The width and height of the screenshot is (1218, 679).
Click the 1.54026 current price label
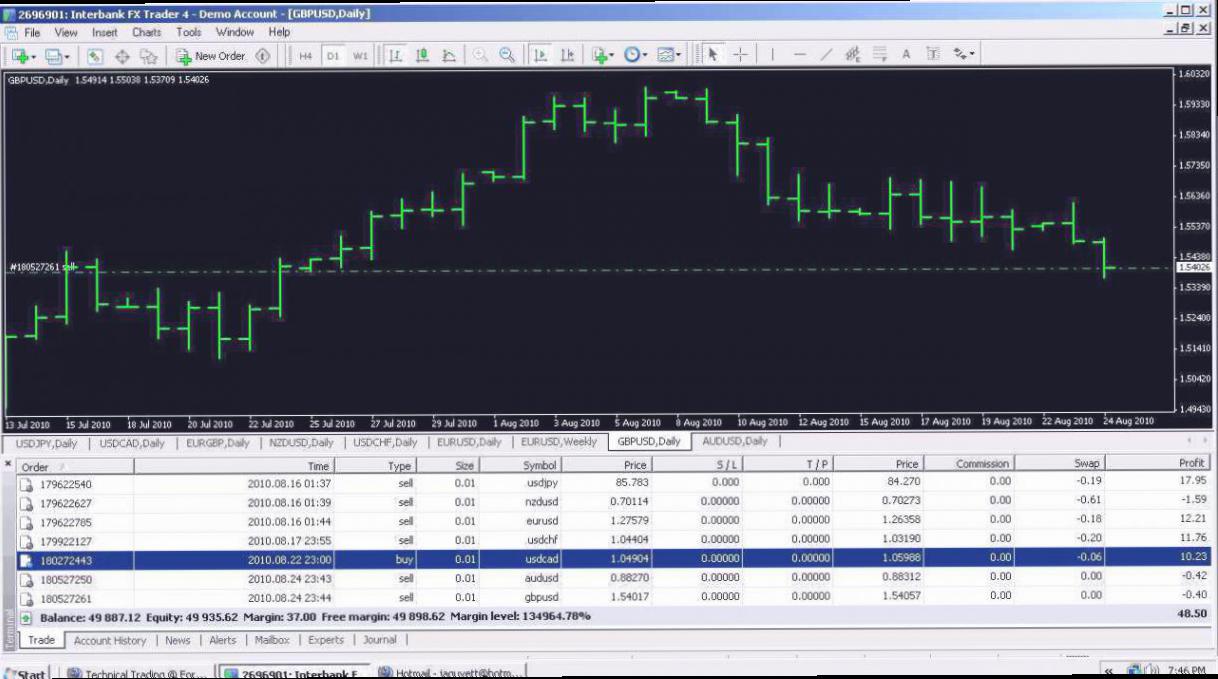pos(1195,267)
